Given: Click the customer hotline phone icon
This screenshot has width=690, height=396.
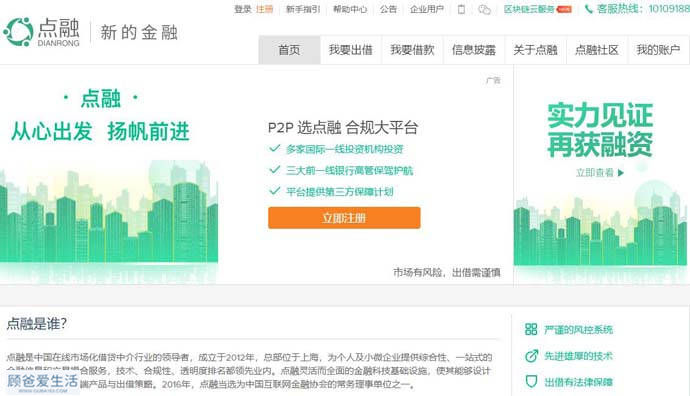Looking at the screenshot, I should [588, 9].
